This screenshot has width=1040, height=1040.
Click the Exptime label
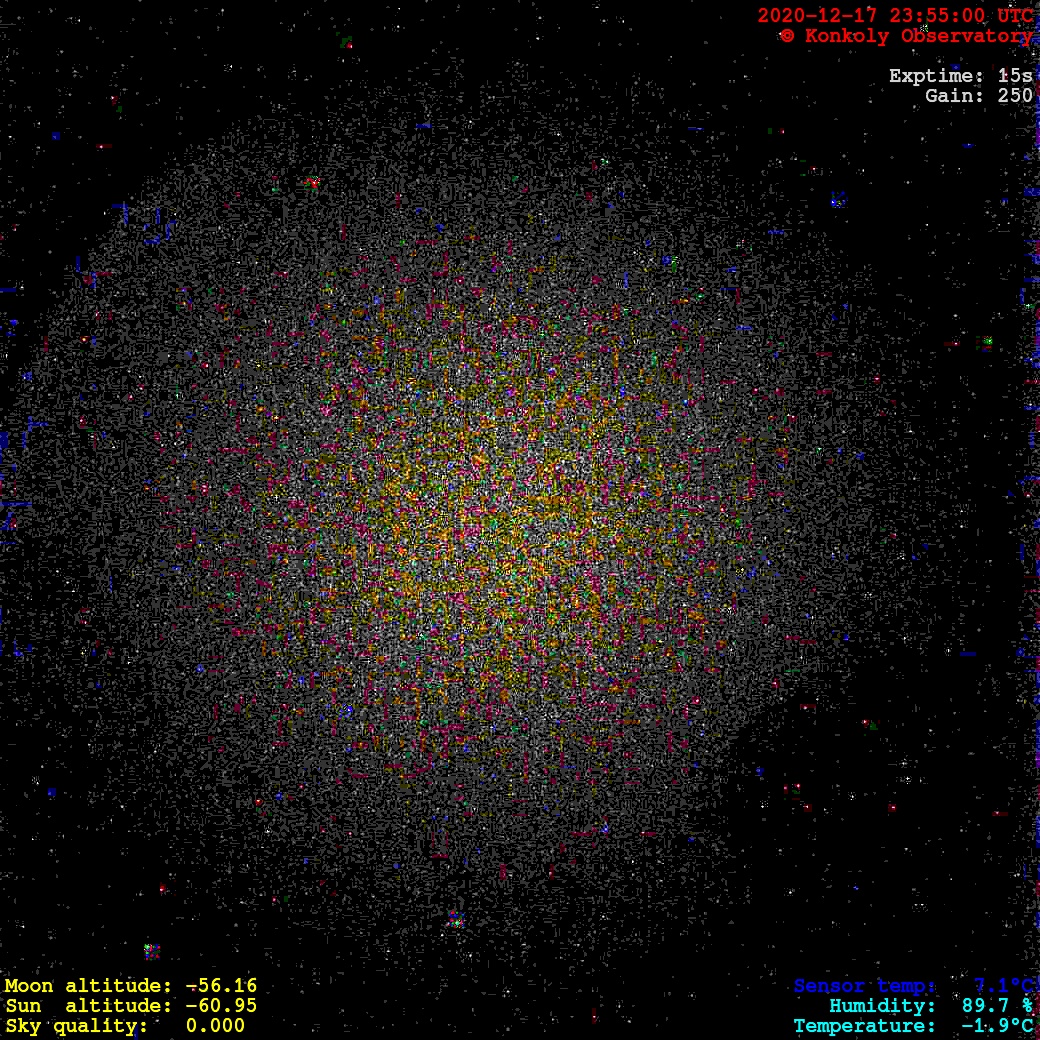point(936,76)
